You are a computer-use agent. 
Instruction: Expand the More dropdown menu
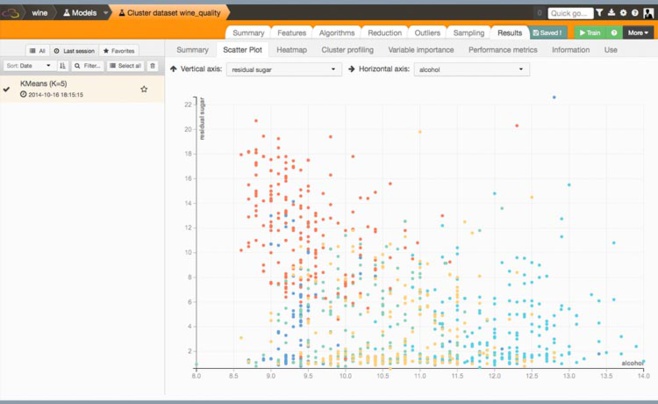pos(639,33)
